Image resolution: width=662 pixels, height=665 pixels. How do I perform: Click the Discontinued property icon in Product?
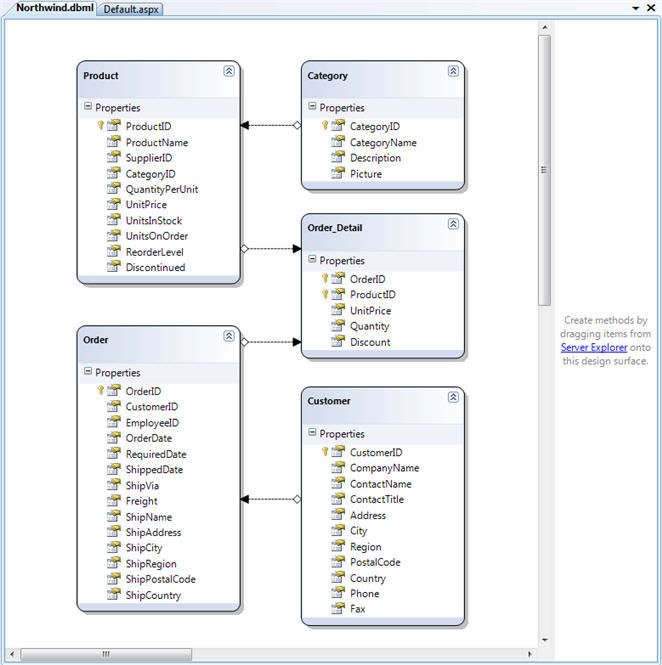point(114,266)
